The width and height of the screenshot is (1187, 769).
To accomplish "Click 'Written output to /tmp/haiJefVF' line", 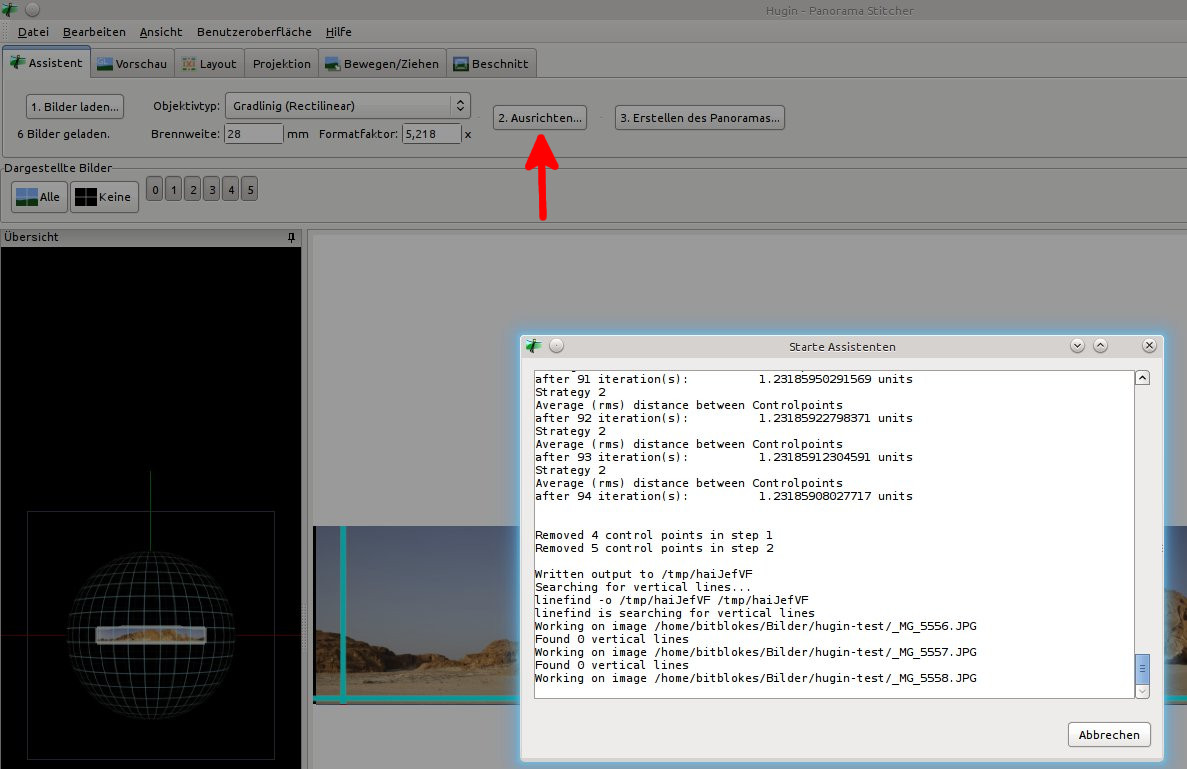I will pyautogui.click(x=643, y=574).
